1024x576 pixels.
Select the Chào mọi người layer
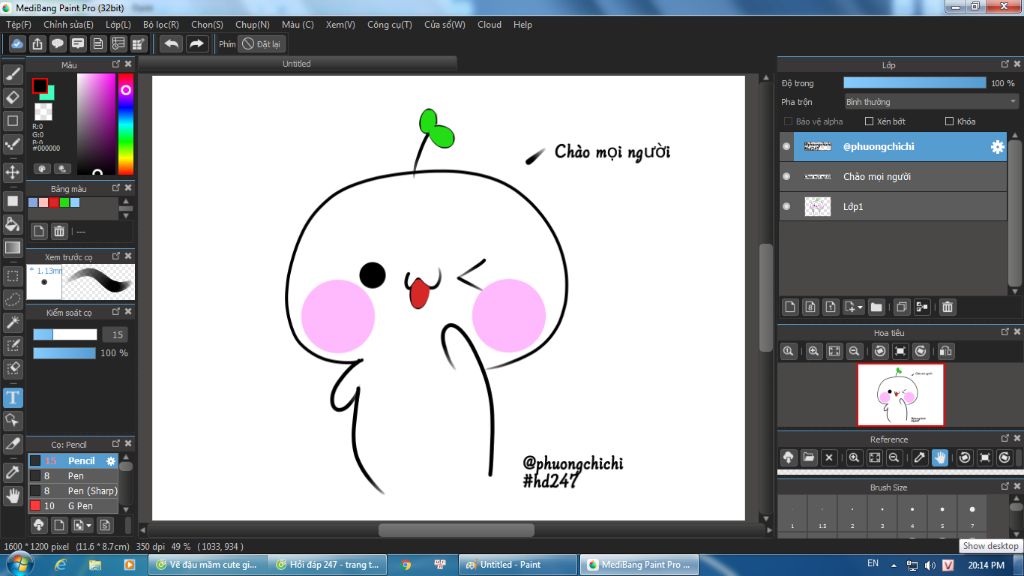click(x=893, y=176)
